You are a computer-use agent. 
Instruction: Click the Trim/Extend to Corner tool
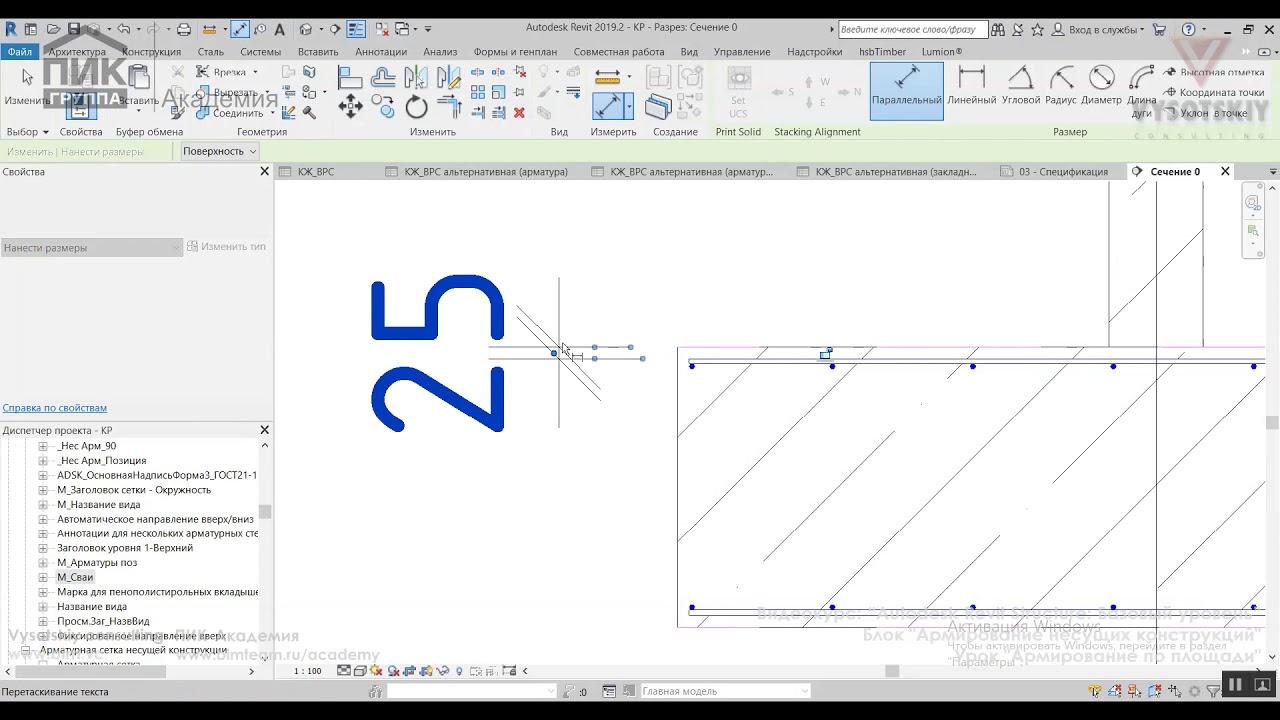[x=449, y=107]
